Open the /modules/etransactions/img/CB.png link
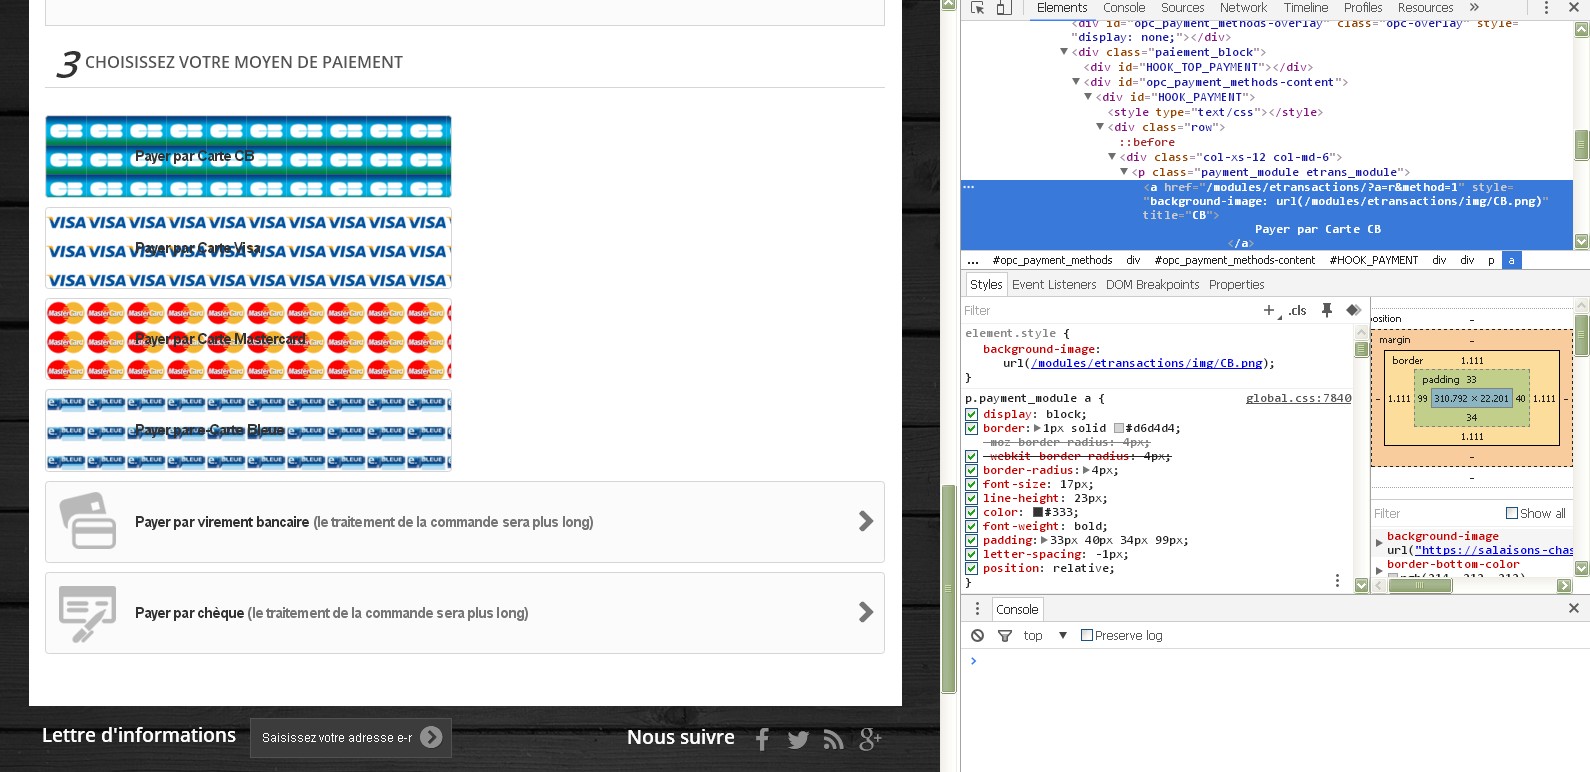The height and width of the screenshot is (772, 1590). 1146,363
